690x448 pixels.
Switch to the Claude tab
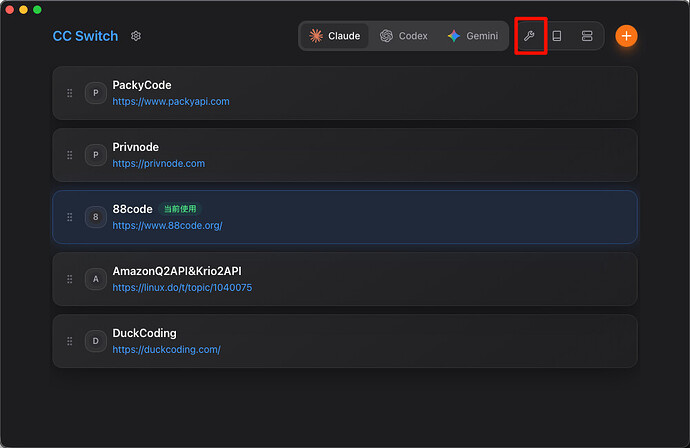pyautogui.click(x=335, y=36)
